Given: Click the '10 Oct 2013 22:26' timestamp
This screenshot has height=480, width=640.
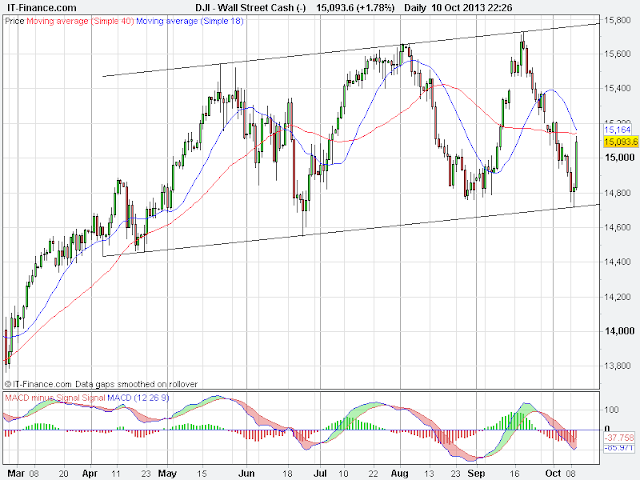Looking at the screenshot, I should [x=471, y=8].
